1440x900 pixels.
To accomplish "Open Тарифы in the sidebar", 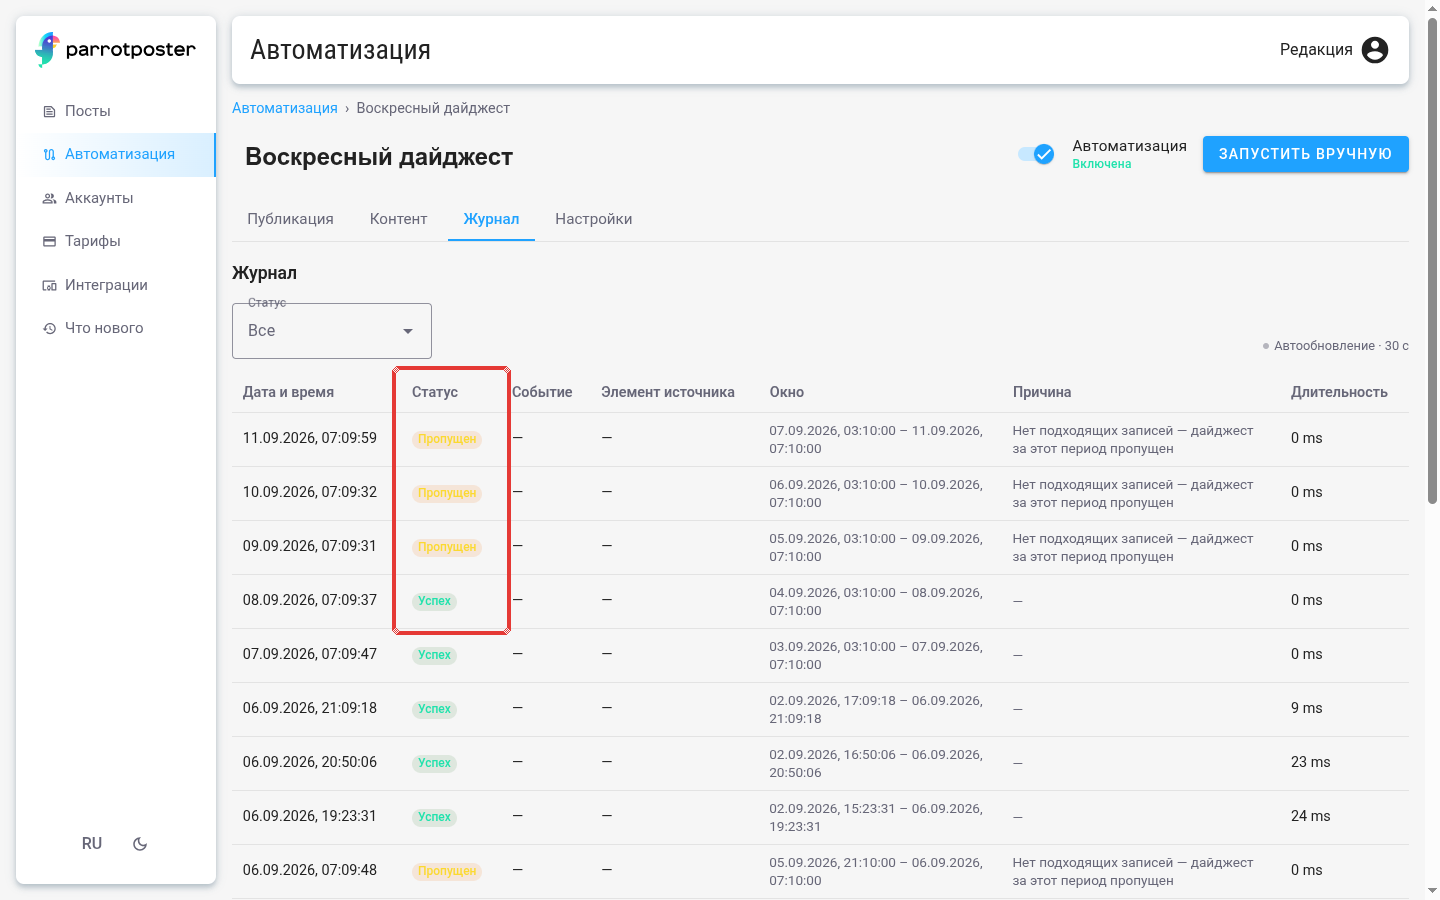I will pyautogui.click(x=116, y=241).
